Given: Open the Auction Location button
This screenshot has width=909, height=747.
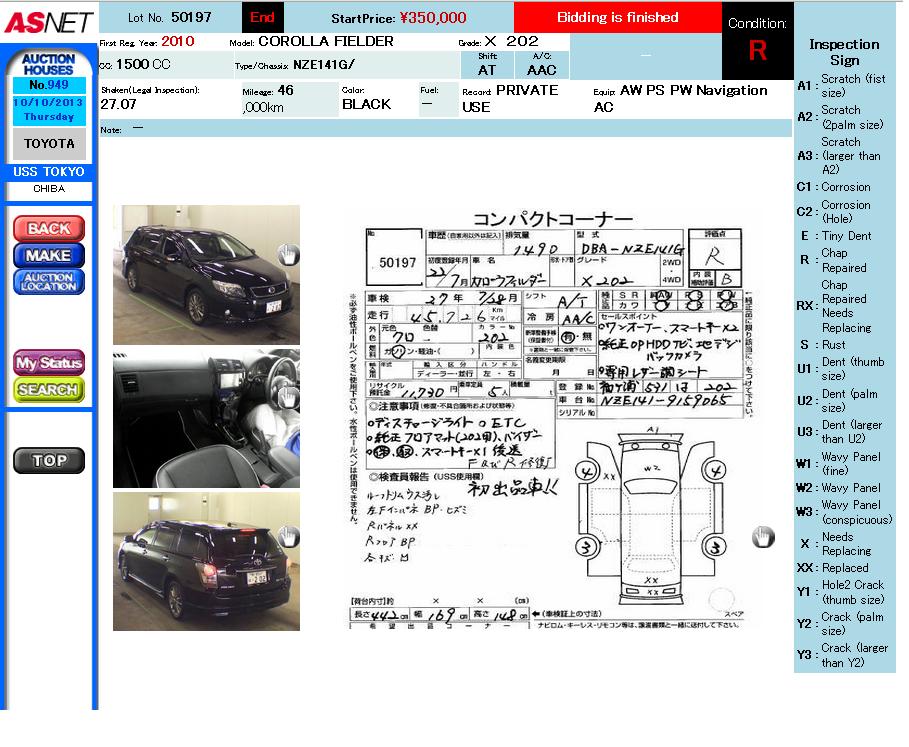Looking at the screenshot, I should click(48, 282).
